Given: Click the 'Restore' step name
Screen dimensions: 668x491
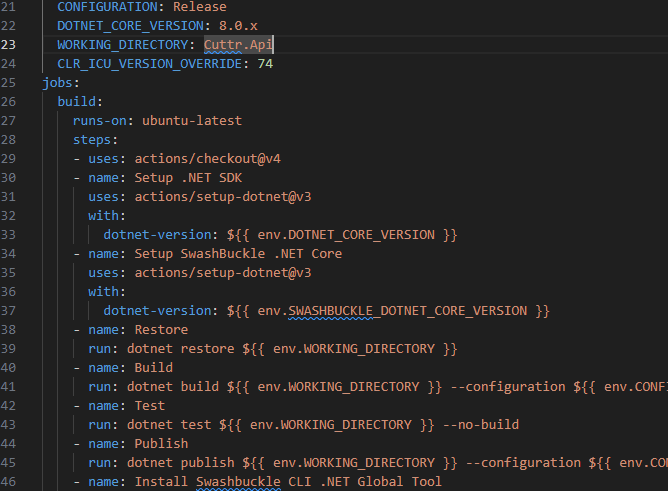Looking at the screenshot, I should (161, 330).
